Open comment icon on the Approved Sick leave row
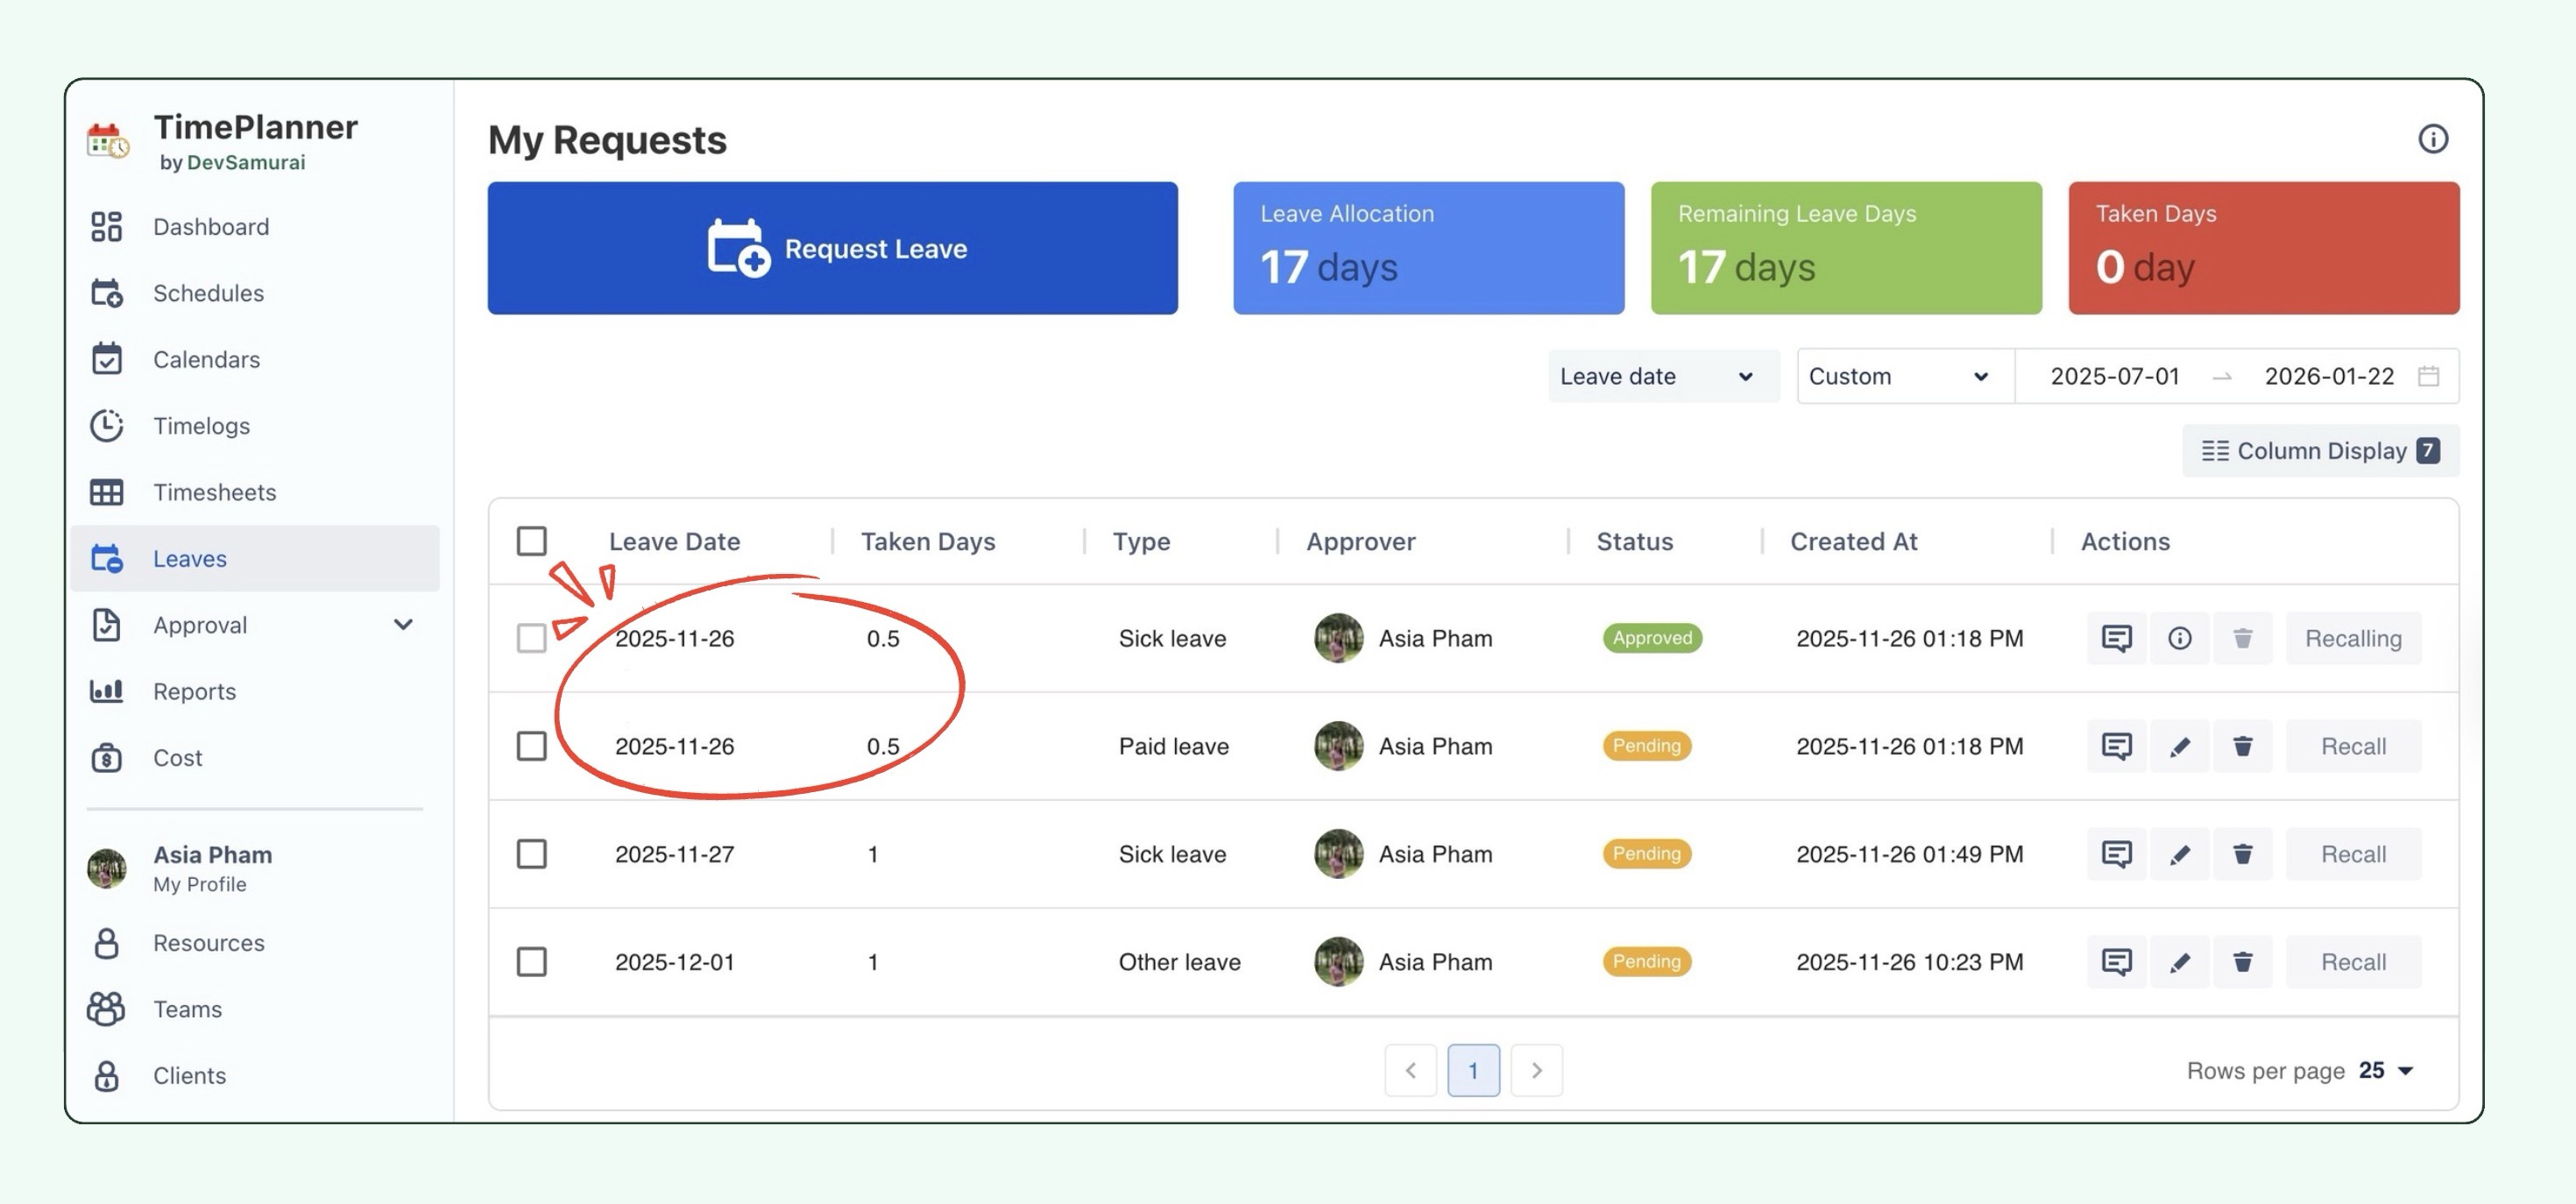Image resolution: width=2576 pixels, height=1204 pixels. (x=2116, y=638)
